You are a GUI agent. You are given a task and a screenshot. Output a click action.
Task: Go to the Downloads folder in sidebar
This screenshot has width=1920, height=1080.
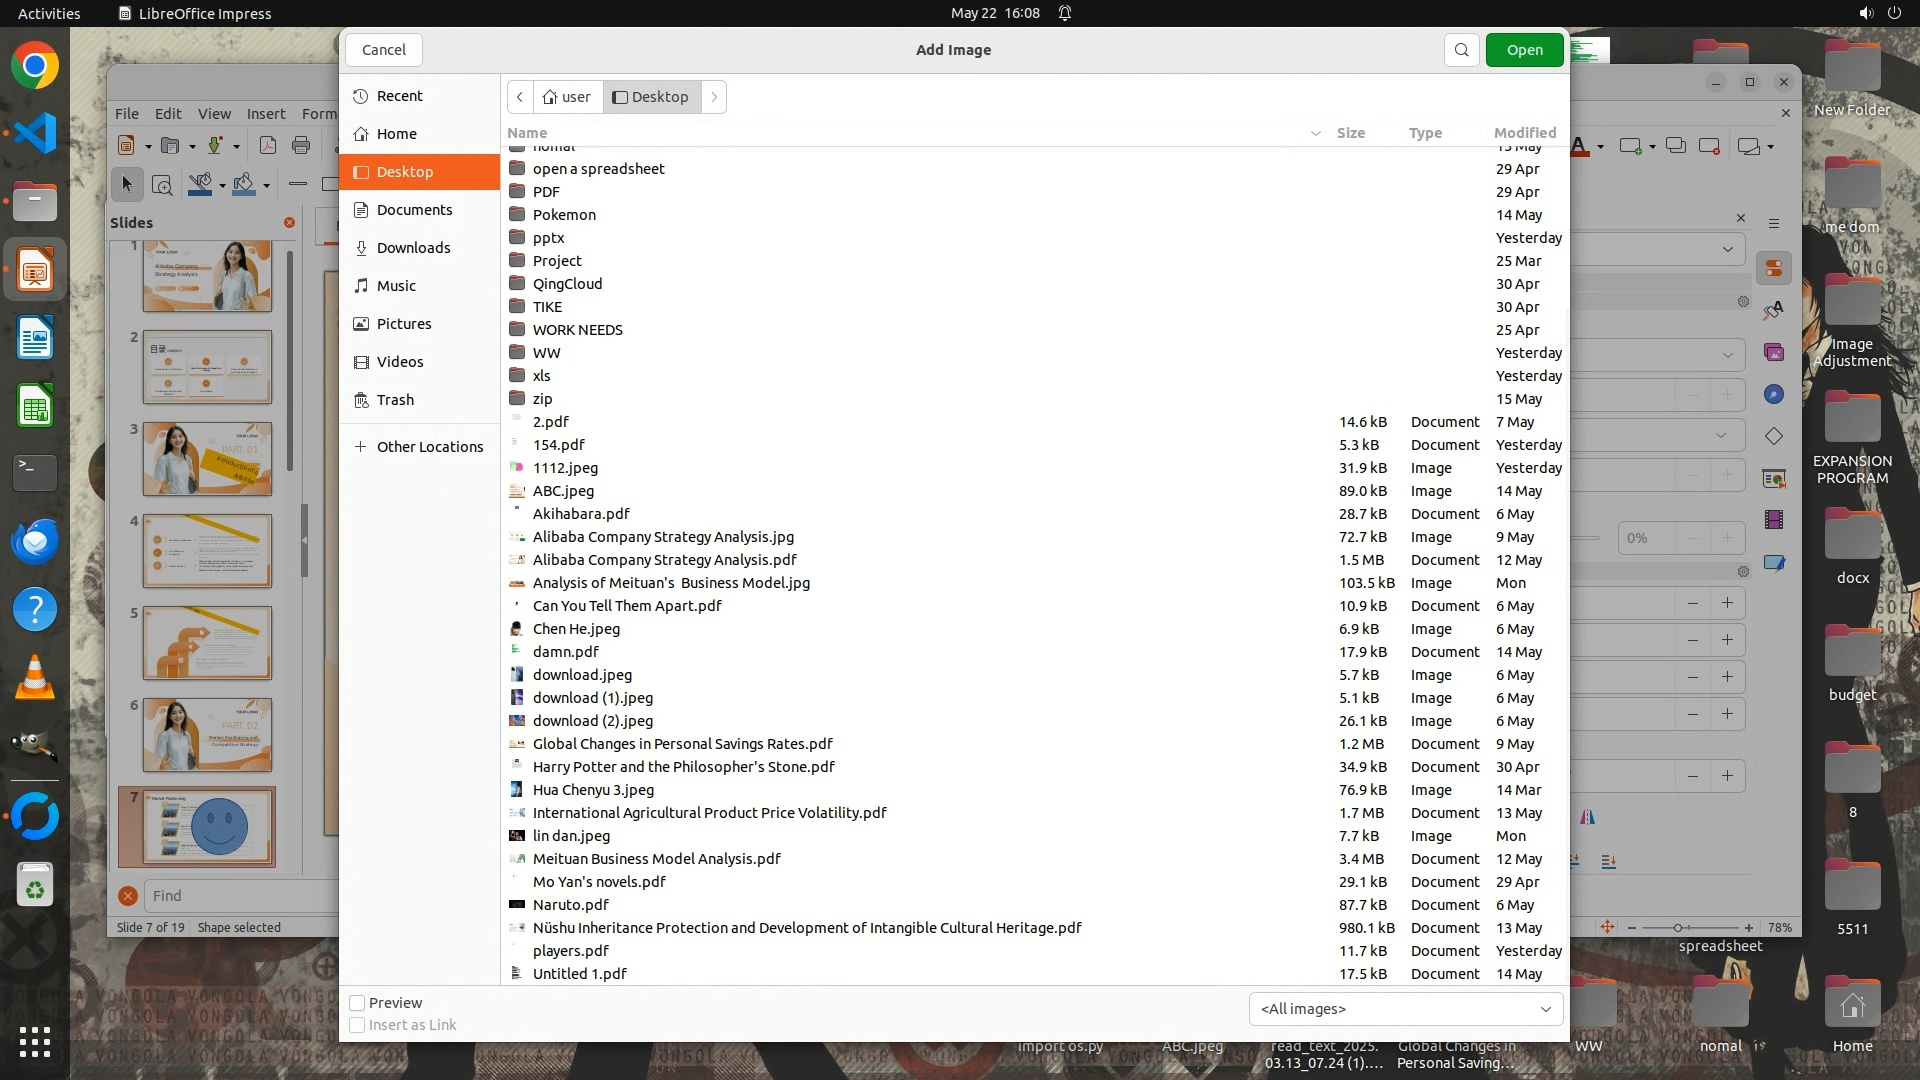[413, 248]
